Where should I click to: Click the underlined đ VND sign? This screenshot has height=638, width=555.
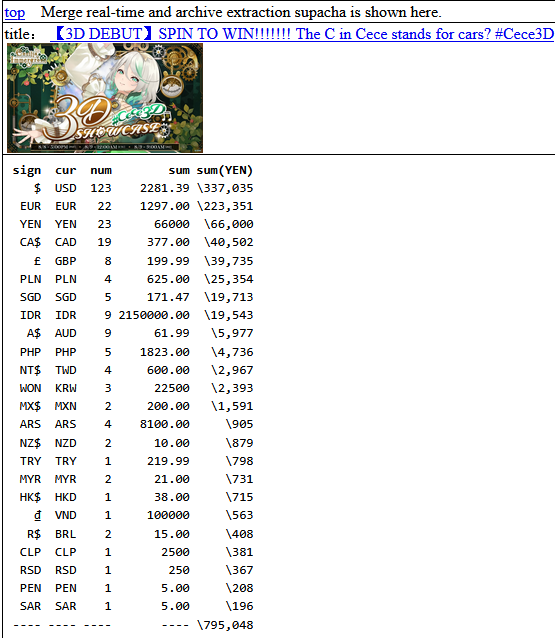(37, 515)
